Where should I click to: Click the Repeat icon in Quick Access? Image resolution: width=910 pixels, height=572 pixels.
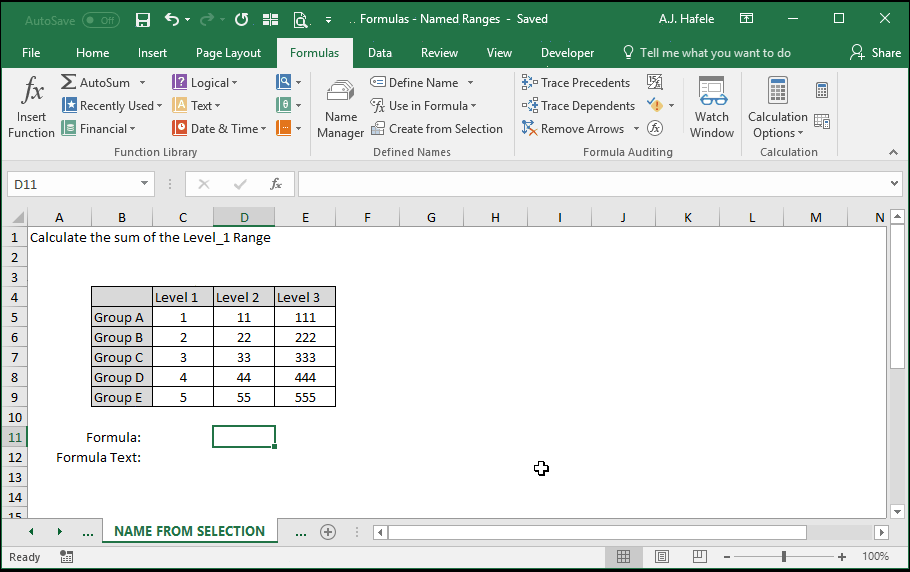(x=241, y=20)
